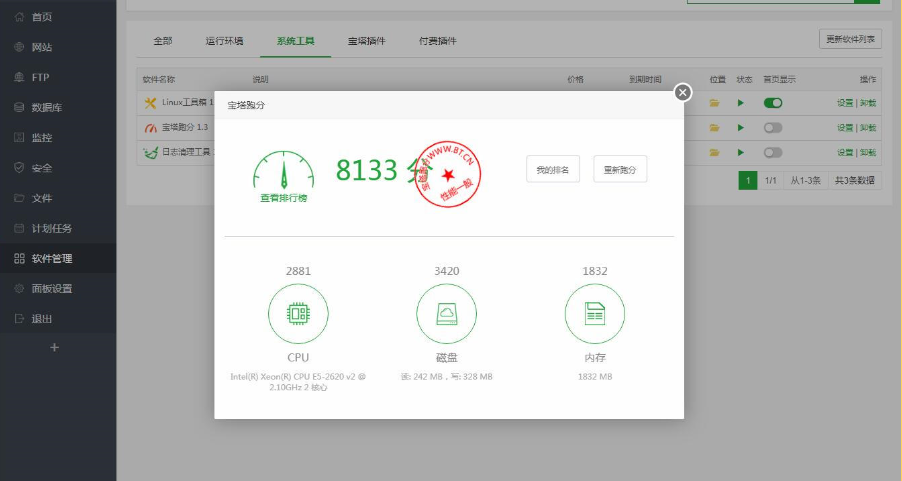Click the 软件名称 column header

[159, 79]
